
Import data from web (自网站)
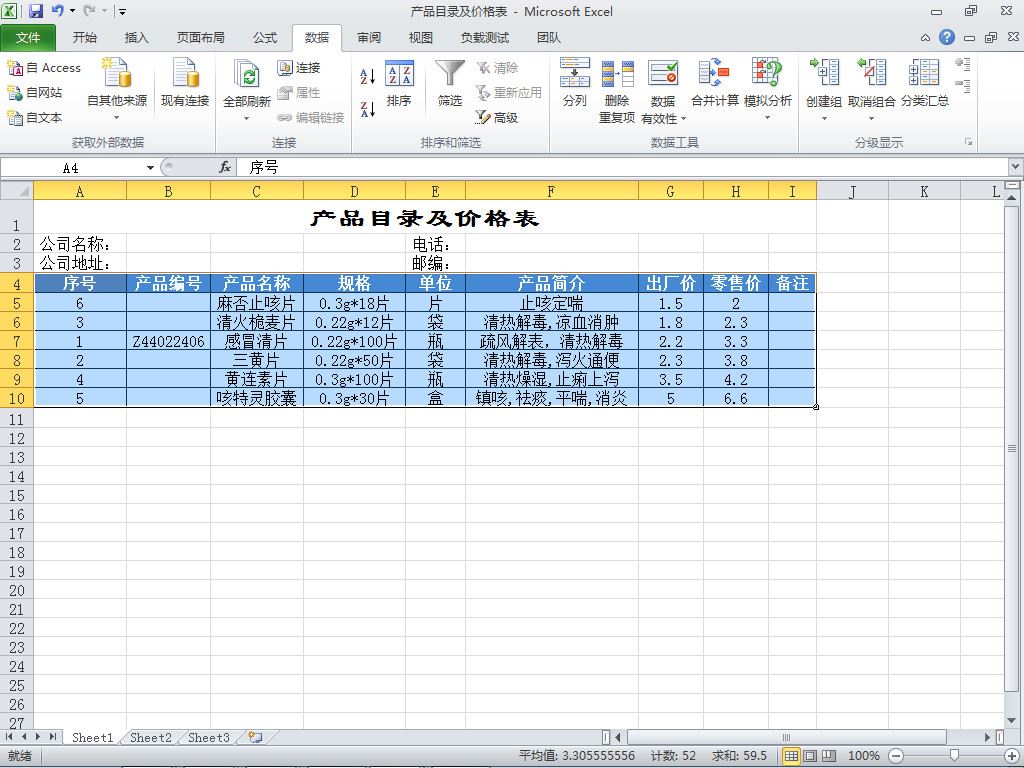35,93
